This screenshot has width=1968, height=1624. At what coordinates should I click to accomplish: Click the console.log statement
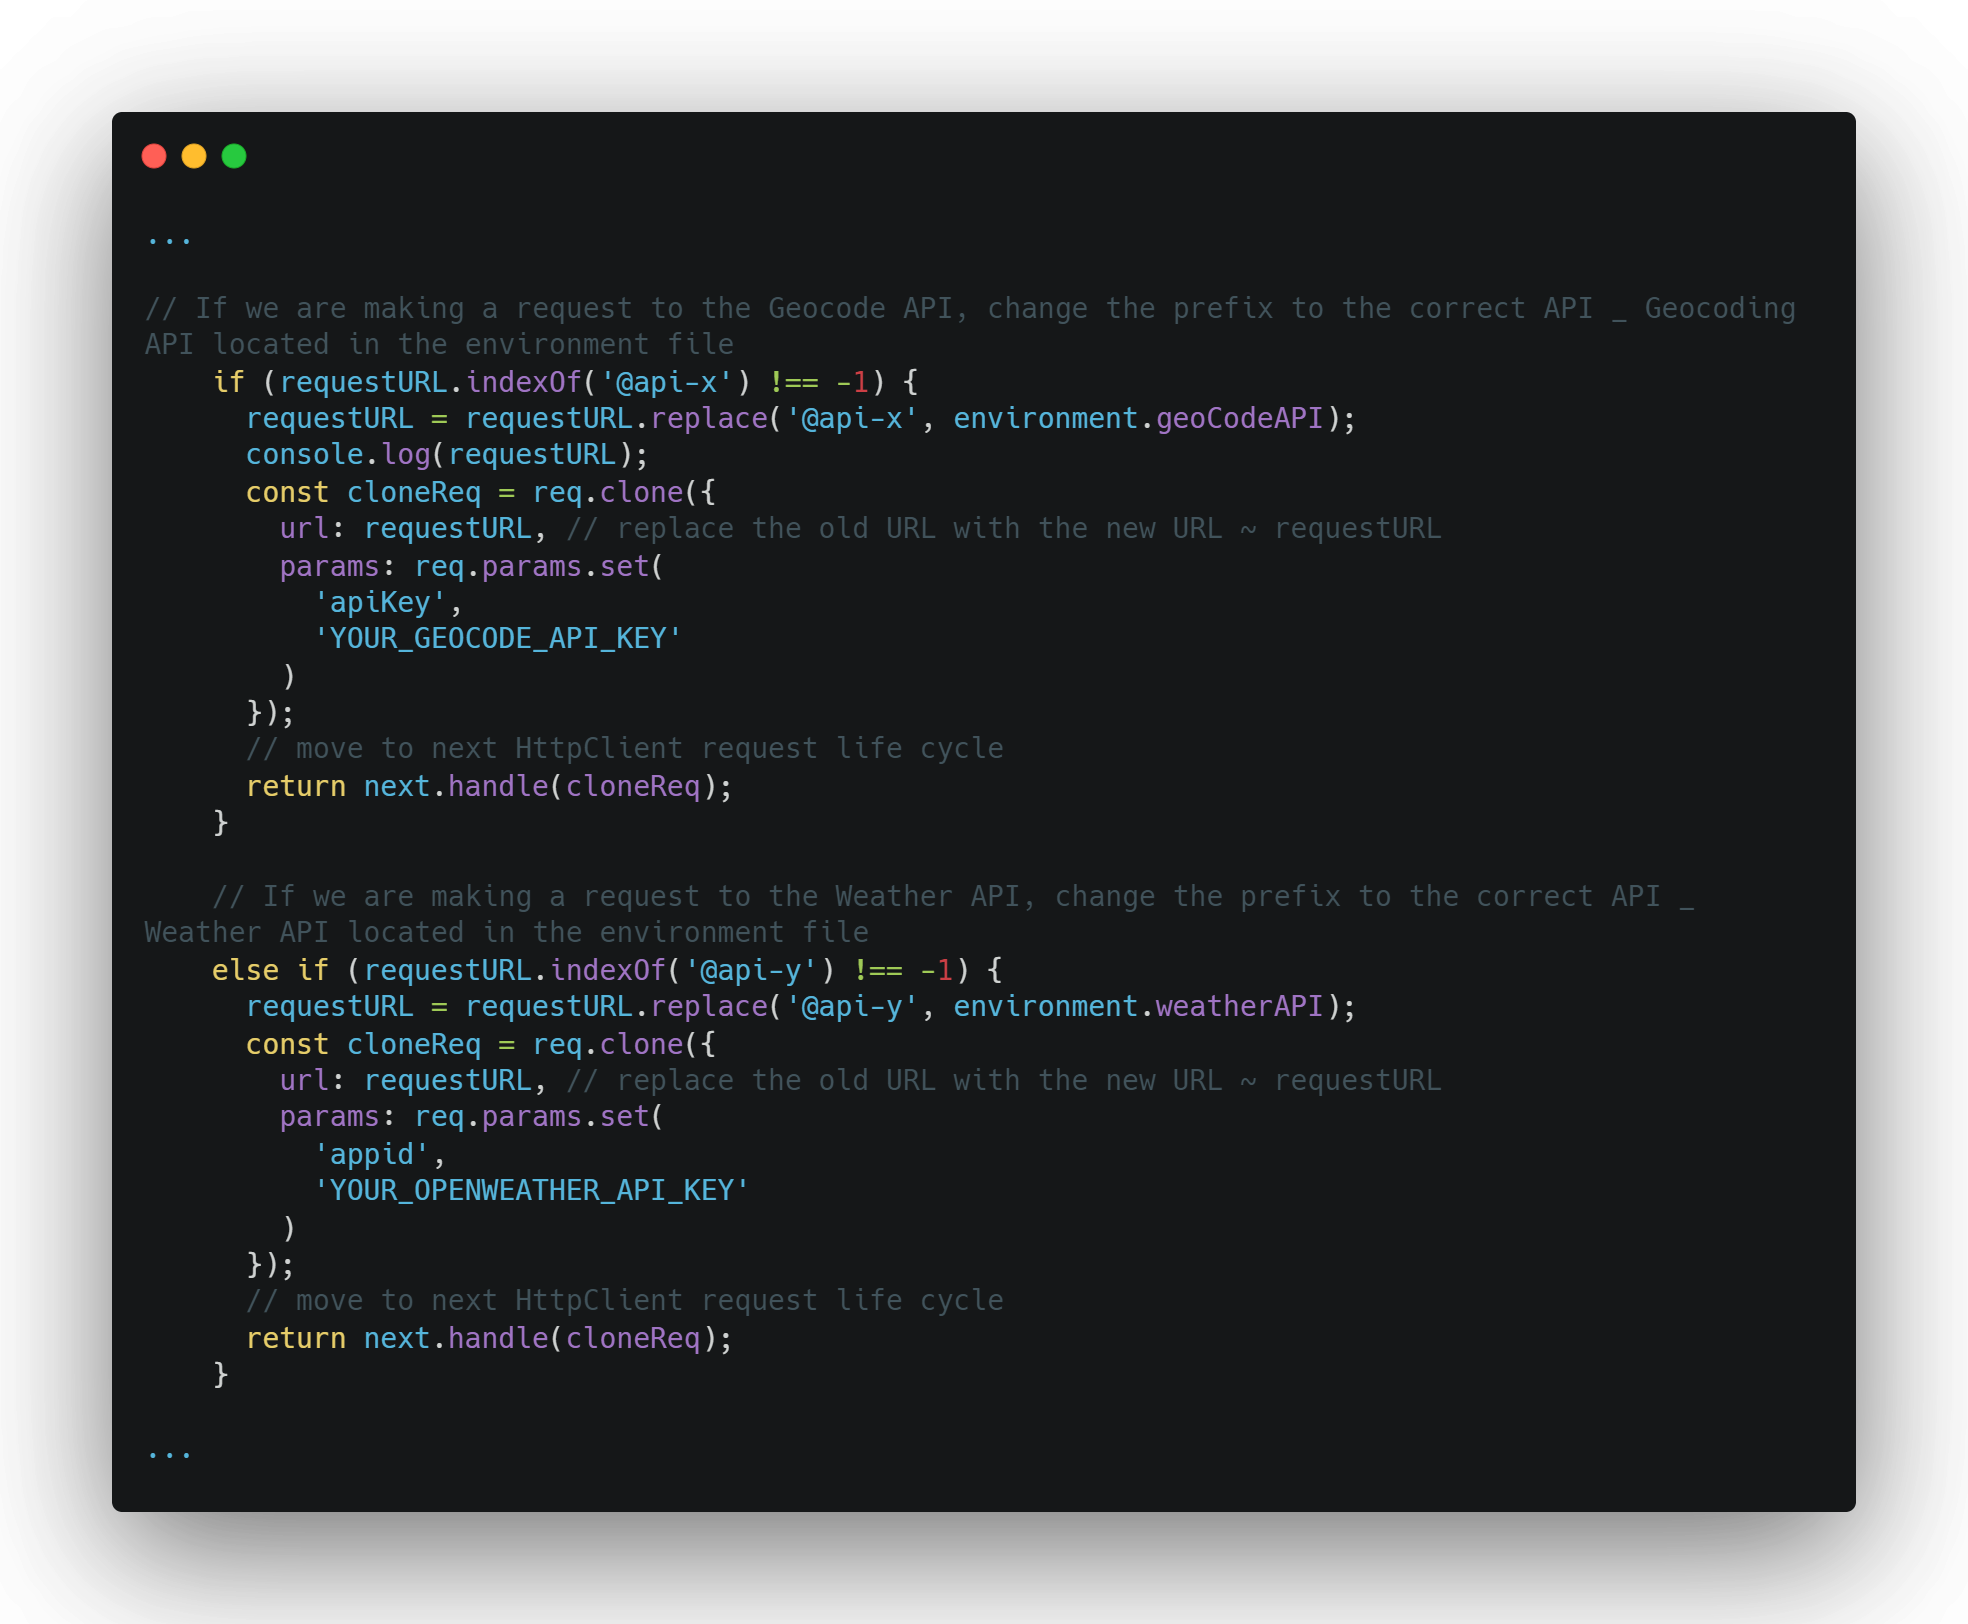coord(447,455)
